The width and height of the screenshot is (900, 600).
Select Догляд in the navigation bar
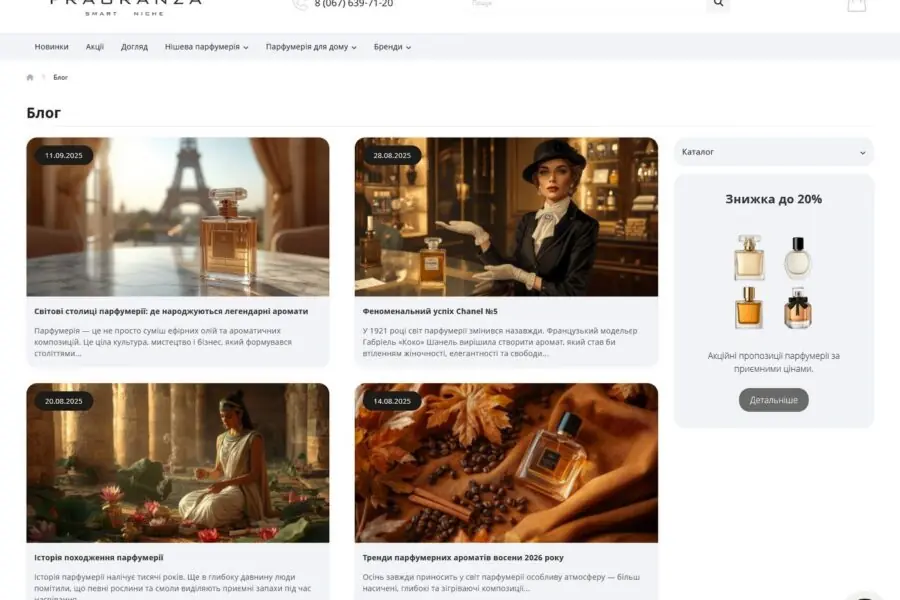pyautogui.click(x=134, y=47)
